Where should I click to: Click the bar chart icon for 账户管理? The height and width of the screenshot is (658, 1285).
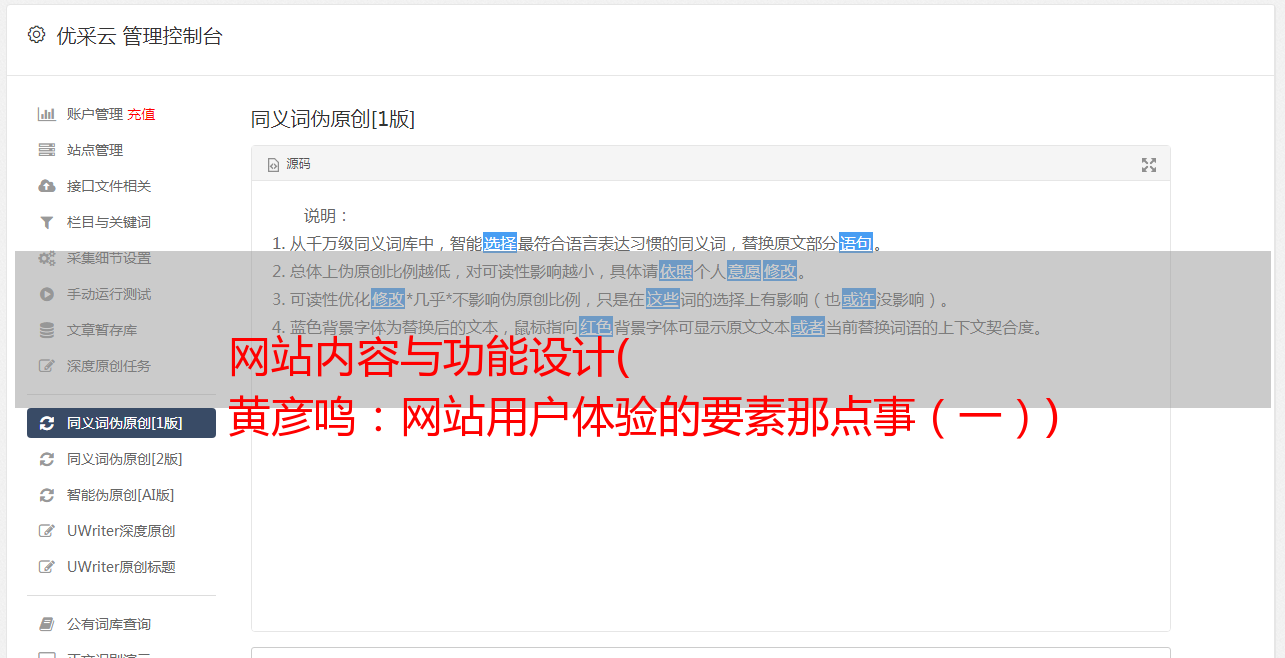[x=46, y=114]
